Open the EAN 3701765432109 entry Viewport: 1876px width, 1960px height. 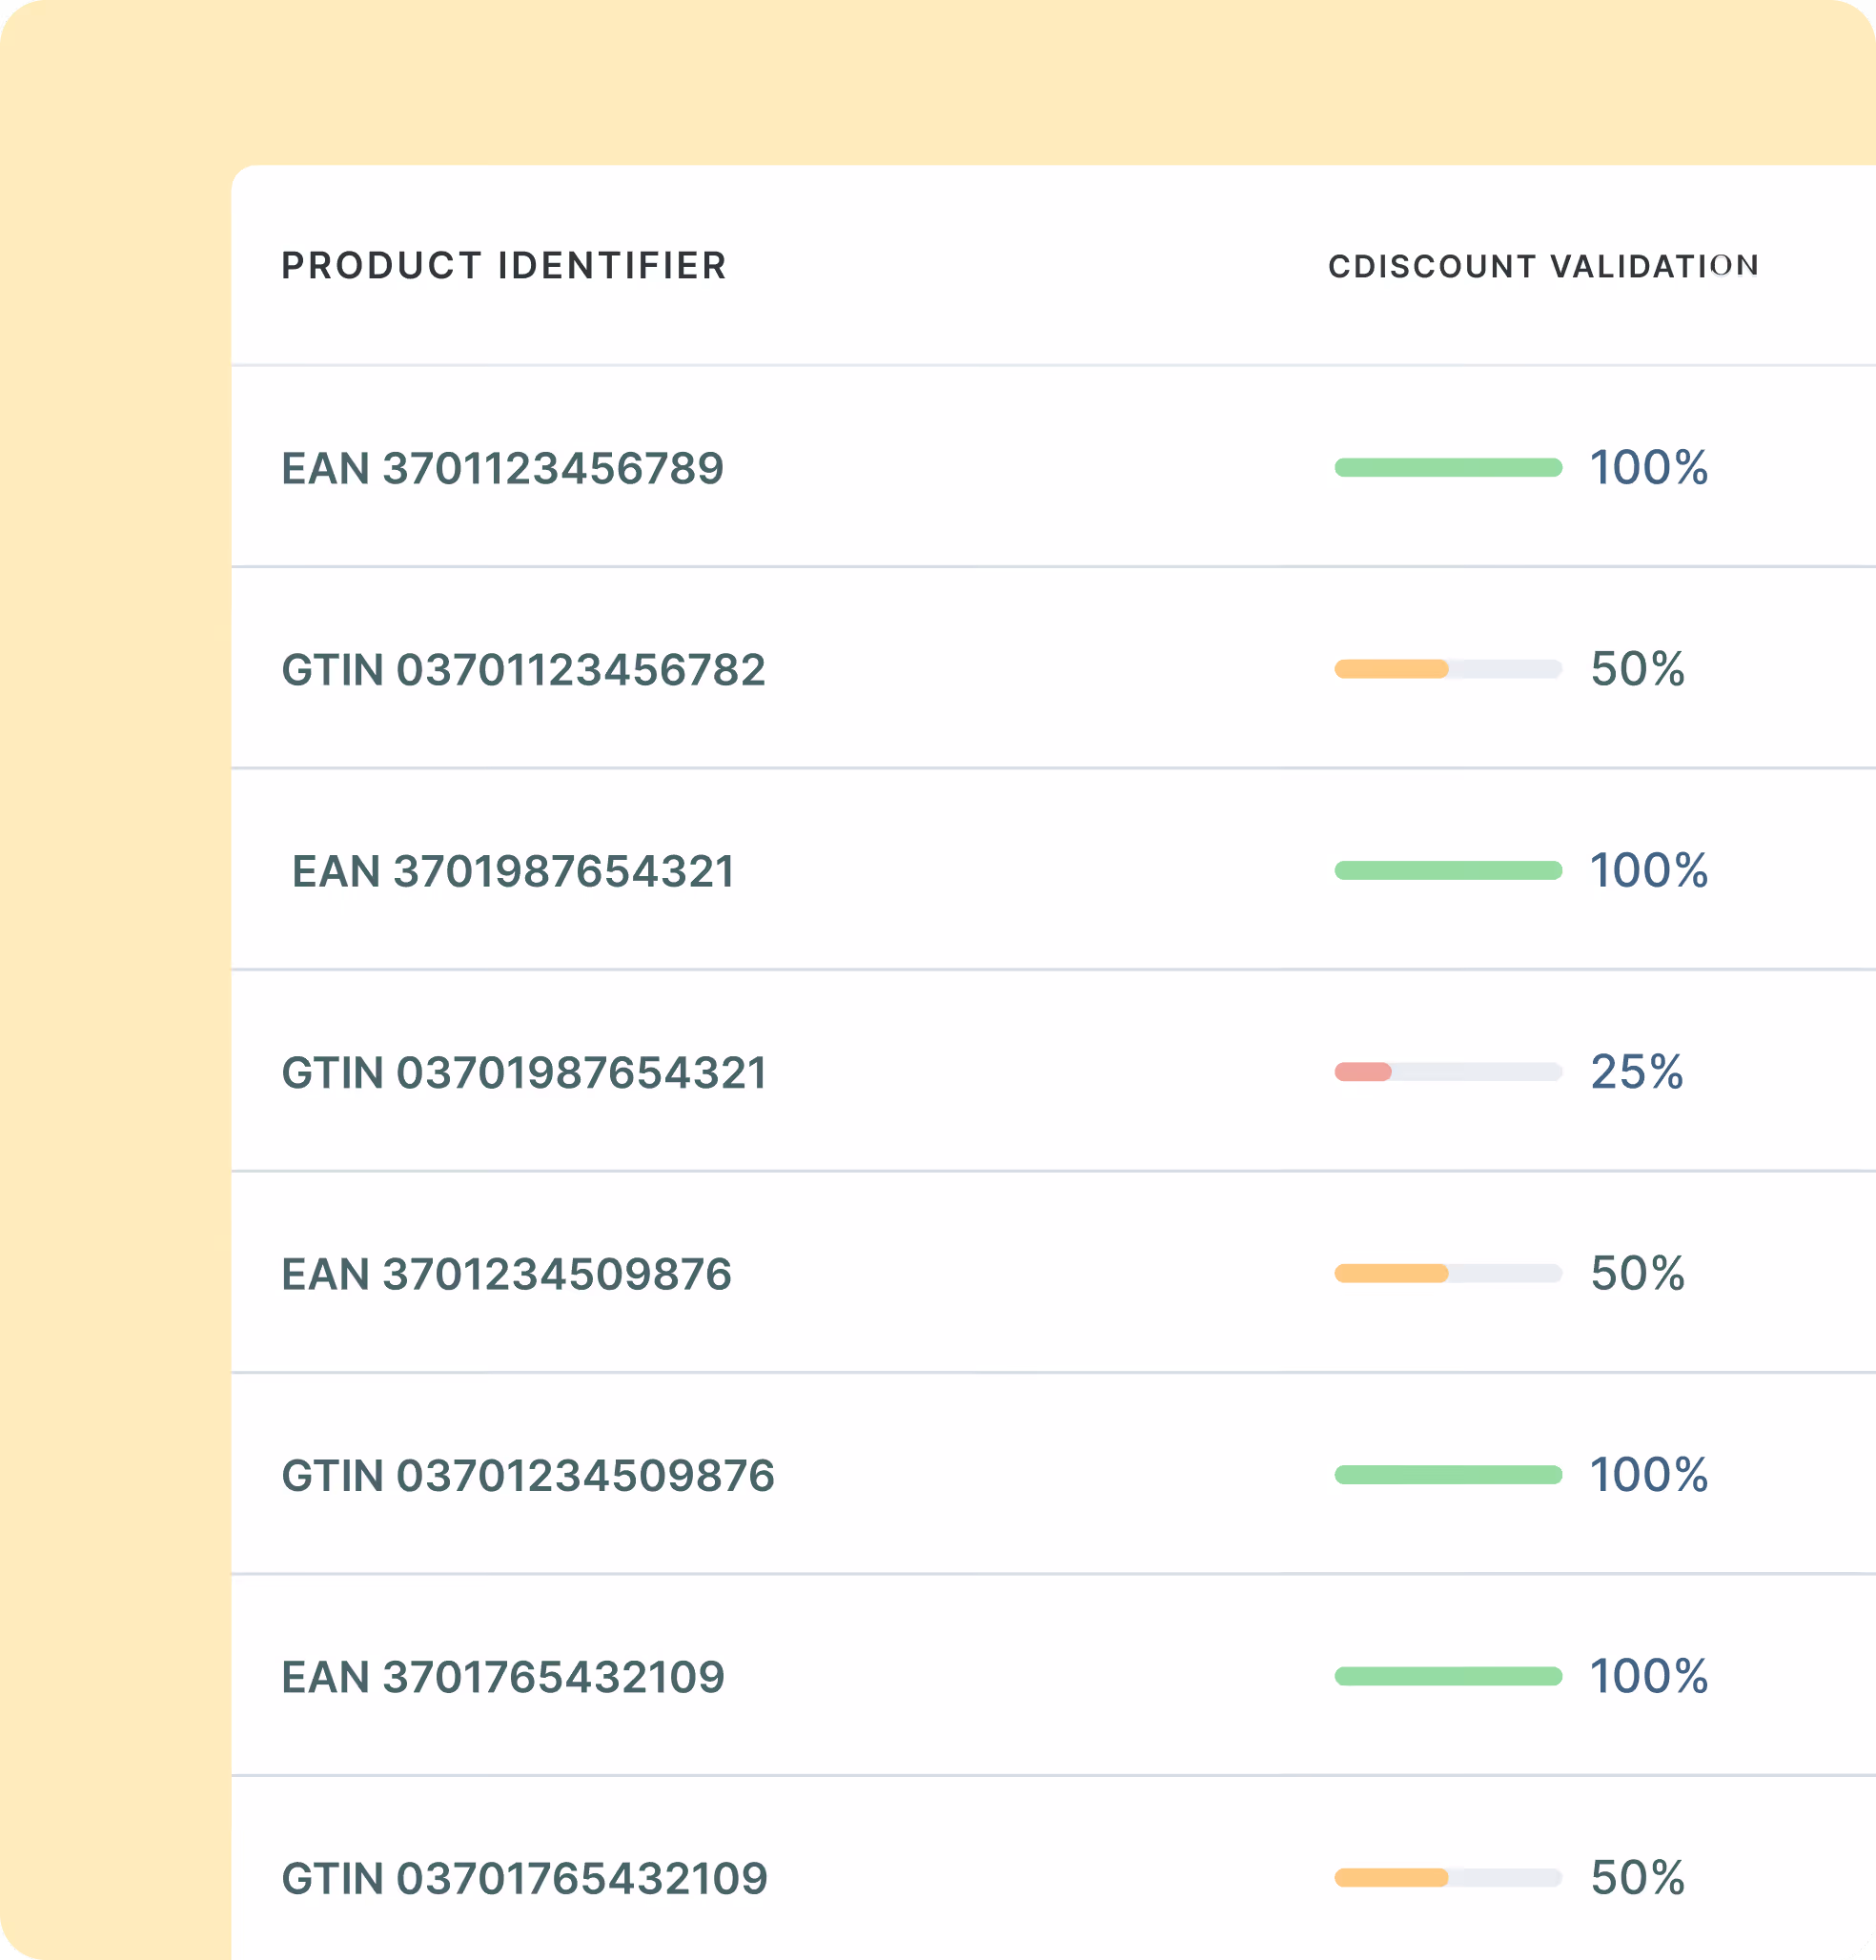tap(503, 1677)
